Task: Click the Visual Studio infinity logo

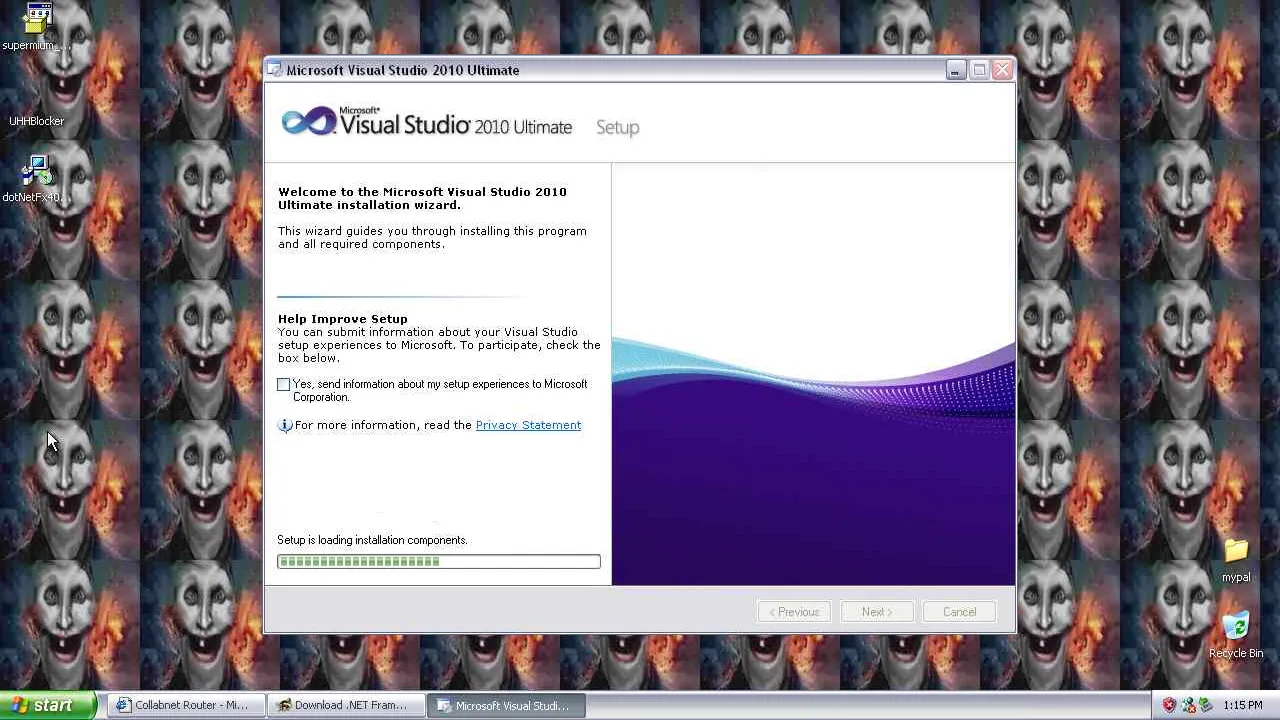Action: [x=308, y=122]
